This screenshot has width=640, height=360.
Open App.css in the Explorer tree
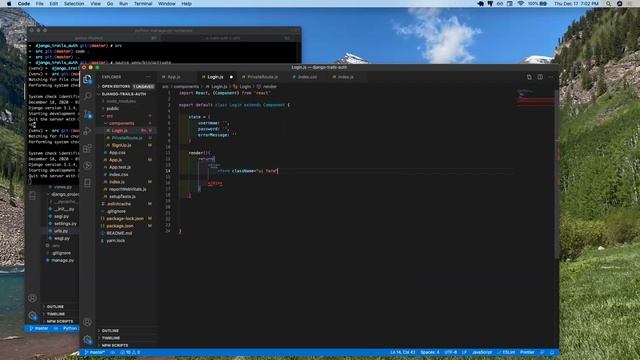(x=117, y=153)
